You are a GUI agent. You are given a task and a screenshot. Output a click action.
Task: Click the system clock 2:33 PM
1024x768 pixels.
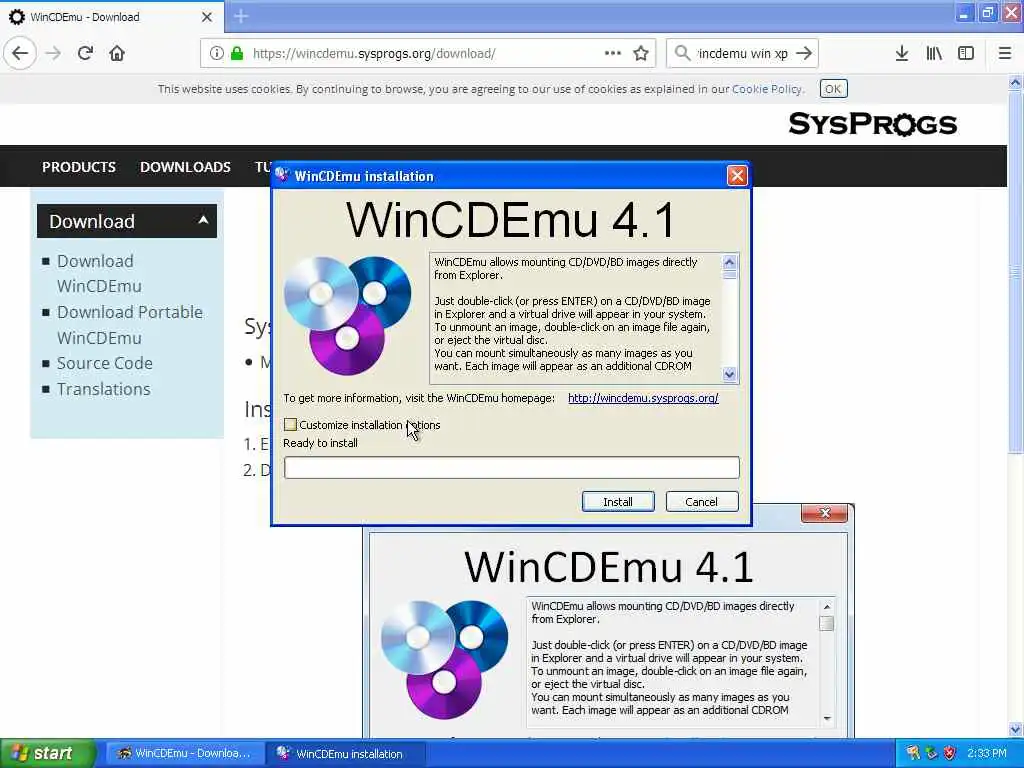point(987,754)
